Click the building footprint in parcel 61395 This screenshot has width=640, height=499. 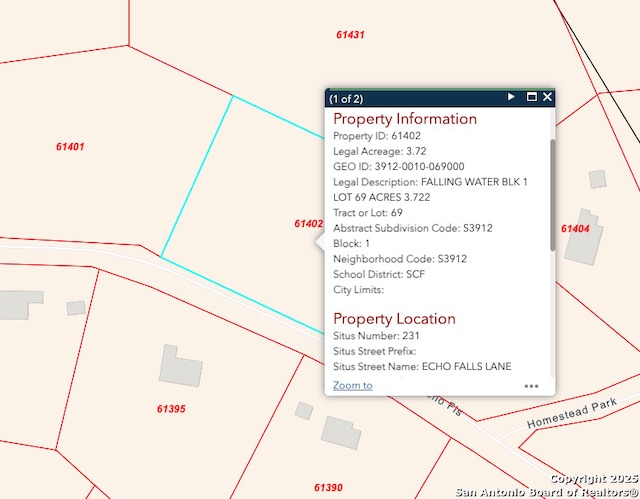point(180,366)
